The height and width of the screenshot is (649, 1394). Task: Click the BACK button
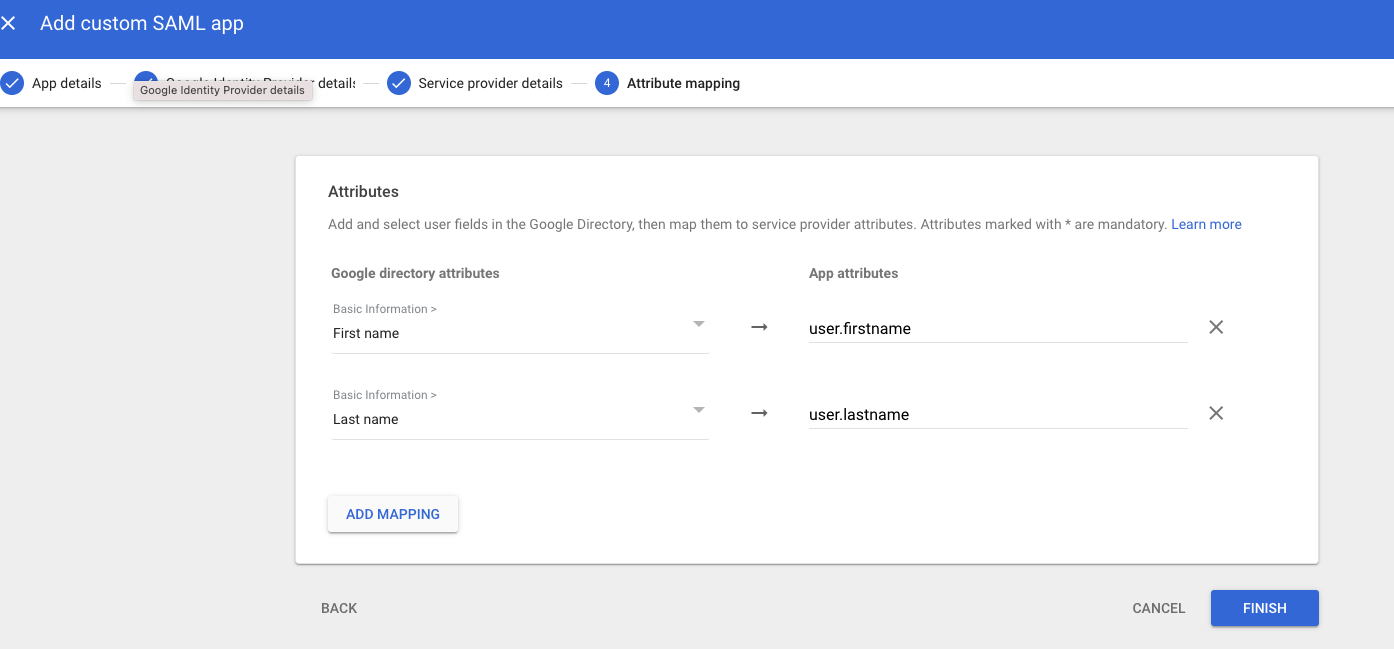(x=339, y=608)
